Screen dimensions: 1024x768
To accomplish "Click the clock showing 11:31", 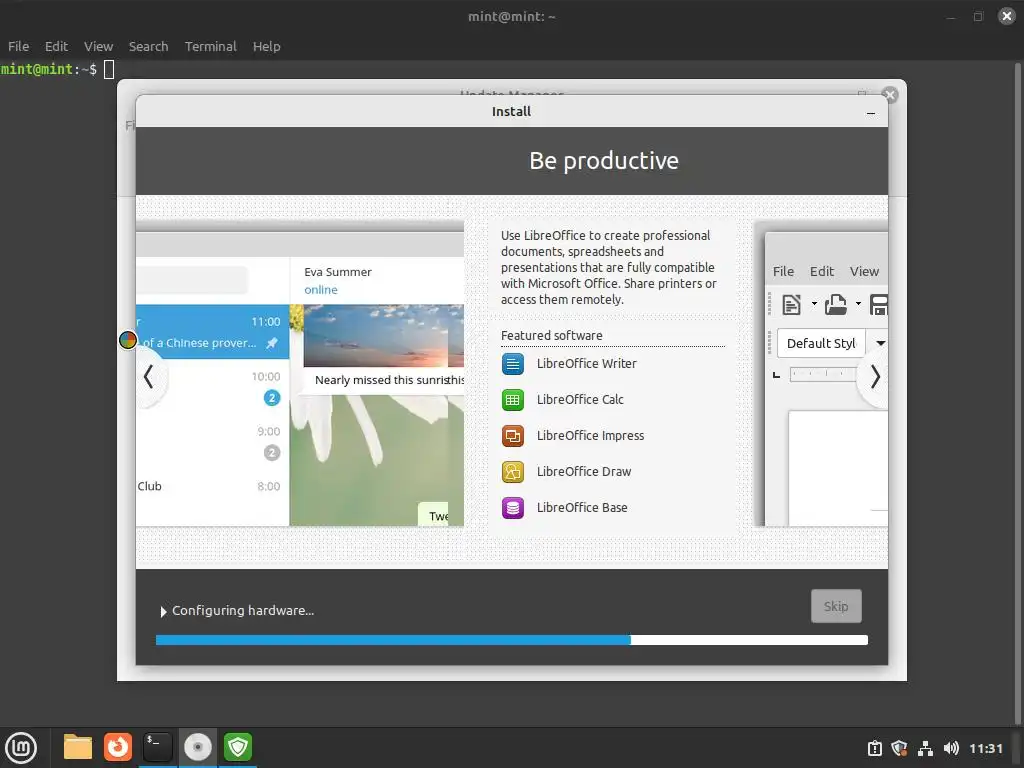I will point(985,748).
